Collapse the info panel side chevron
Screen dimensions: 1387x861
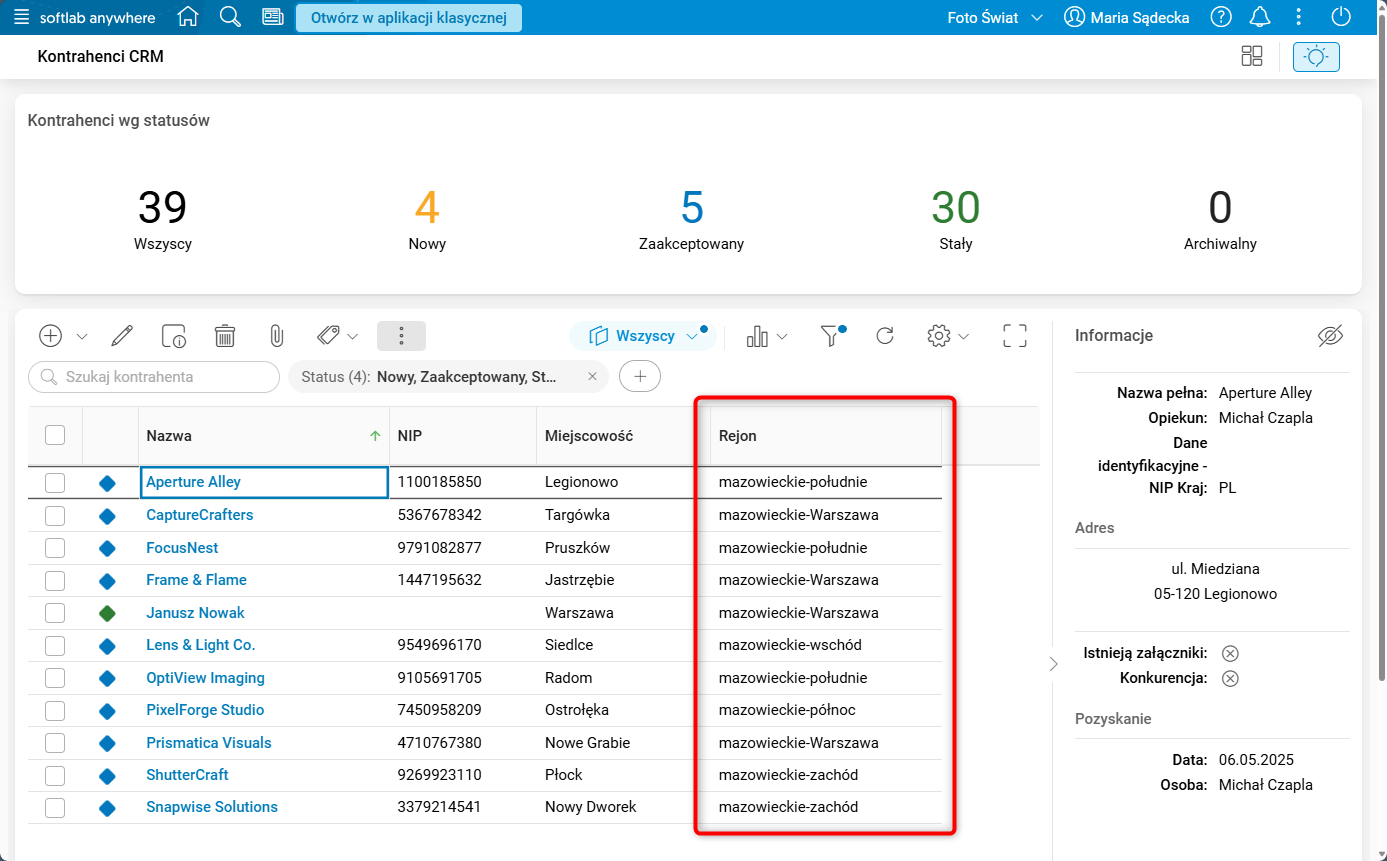click(x=1053, y=664)
